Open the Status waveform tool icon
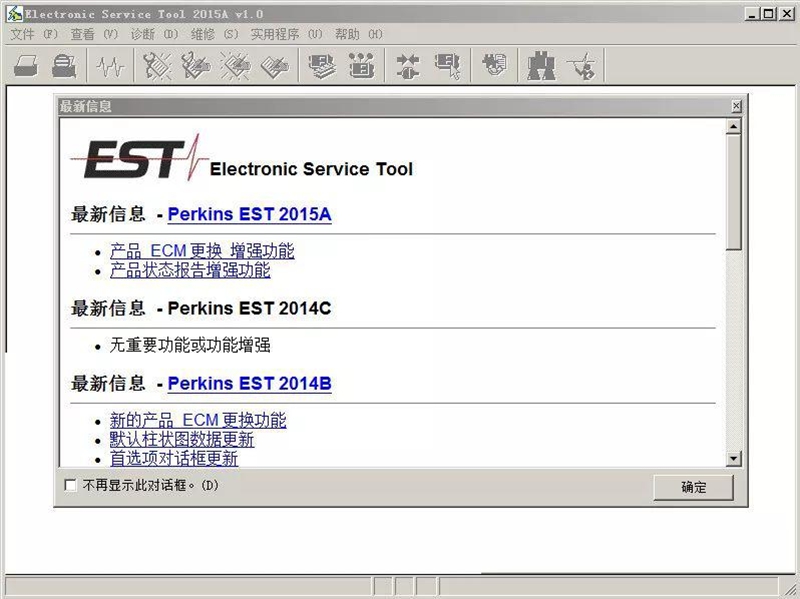This screenshot has height=599, width=800. [x=111, y=66]
